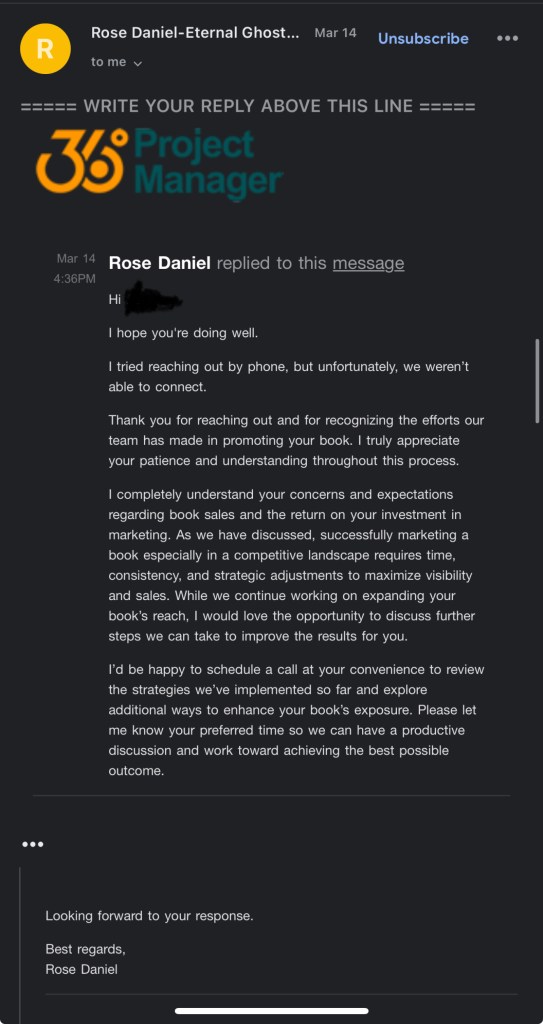
Task: Click the bold Rose Daniel reply author
Action: click(159, 263)
